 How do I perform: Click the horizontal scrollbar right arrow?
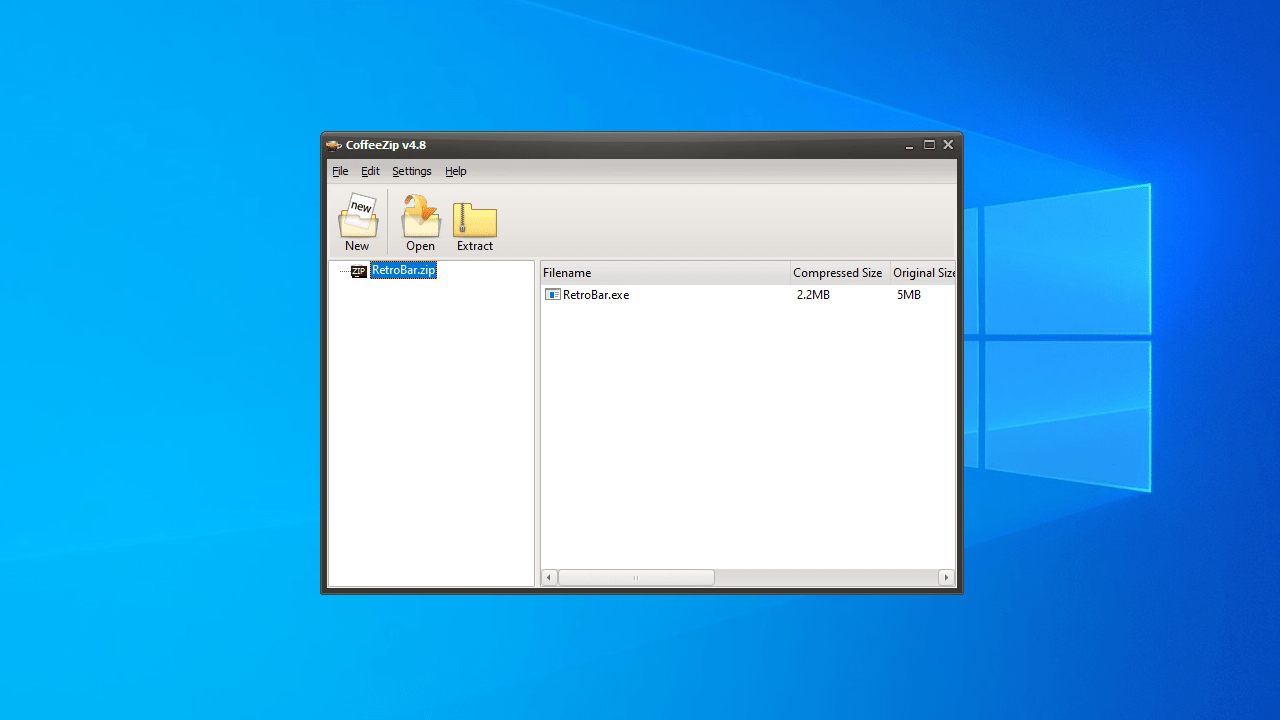tap(946, 578)
